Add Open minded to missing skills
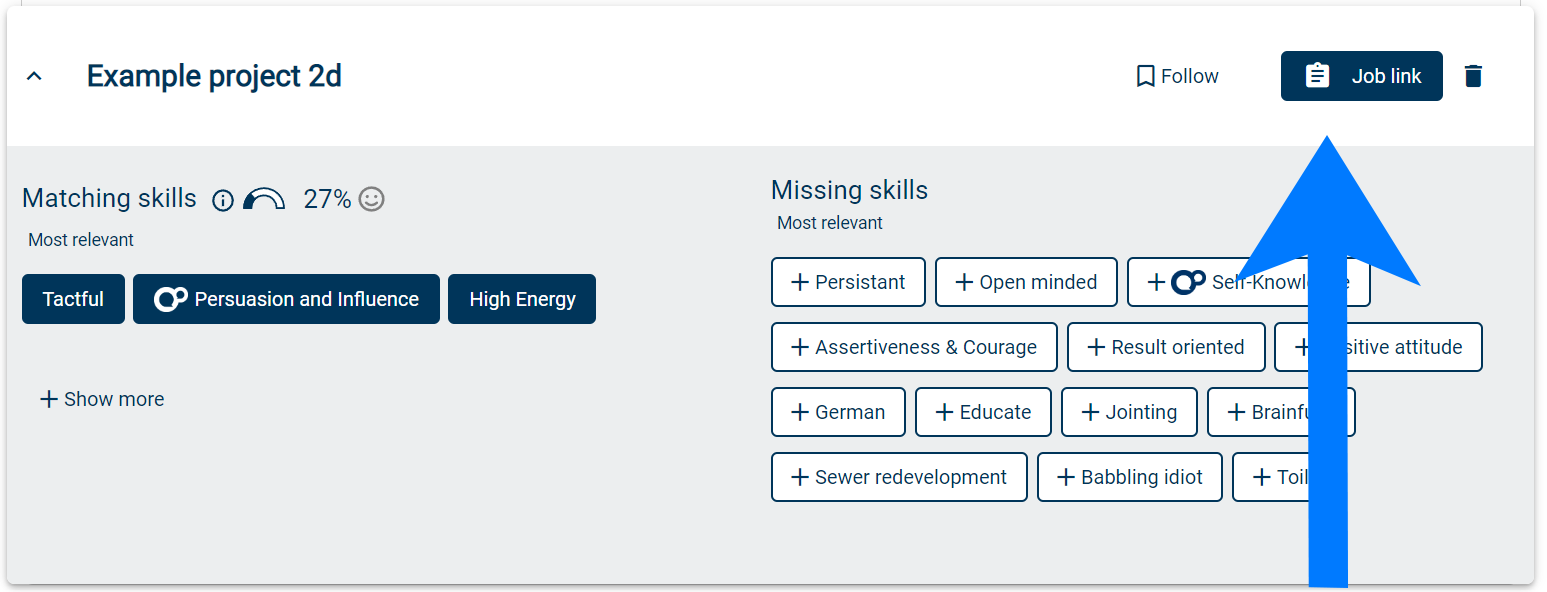The image size is (1547, 592). pos(1026,282)
